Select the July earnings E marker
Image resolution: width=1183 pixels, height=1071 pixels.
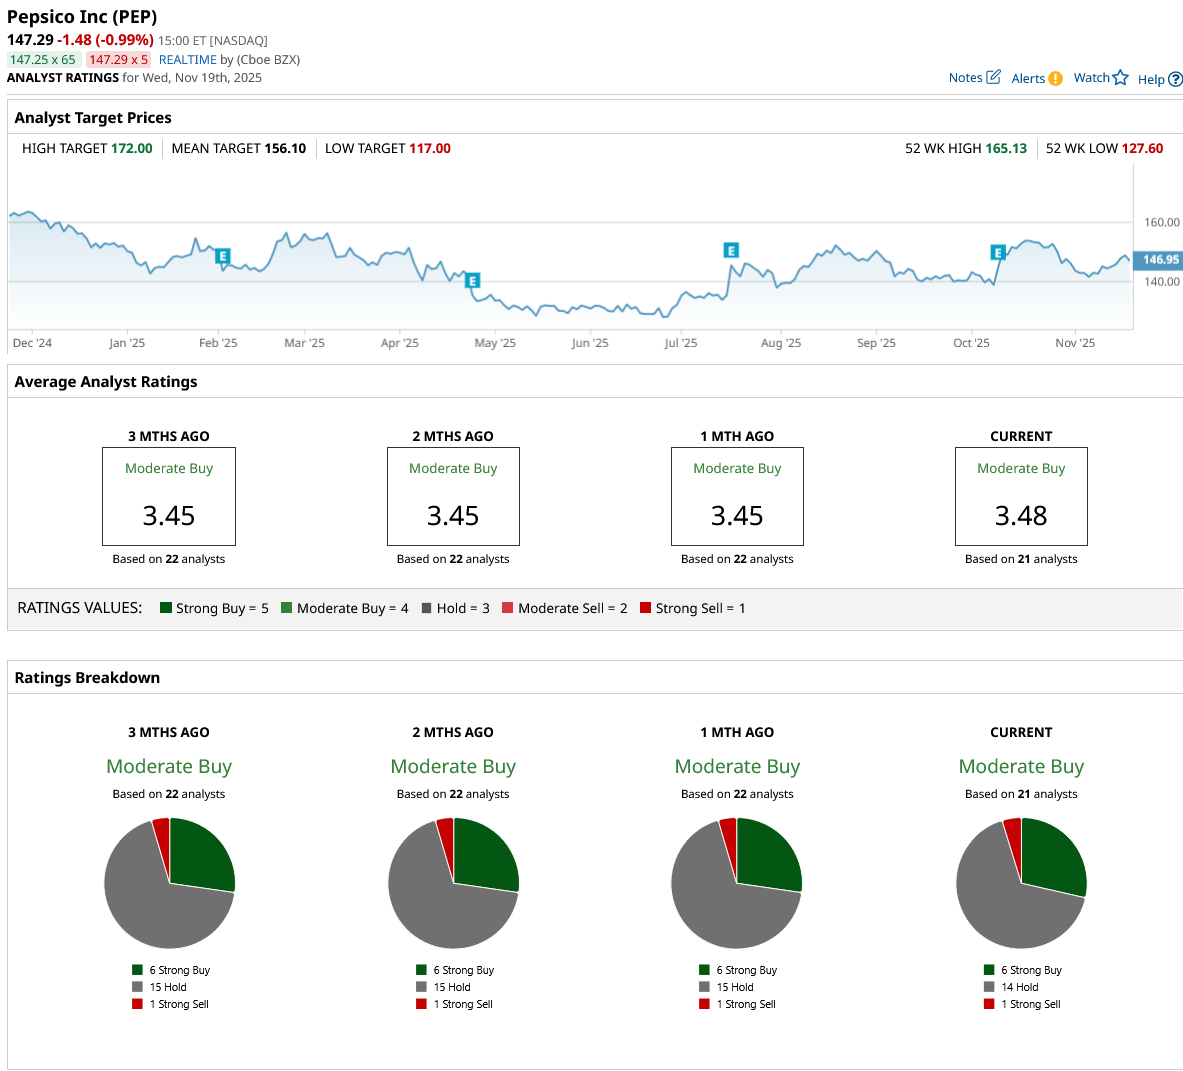pyautogui.click(x=730, y=250)
